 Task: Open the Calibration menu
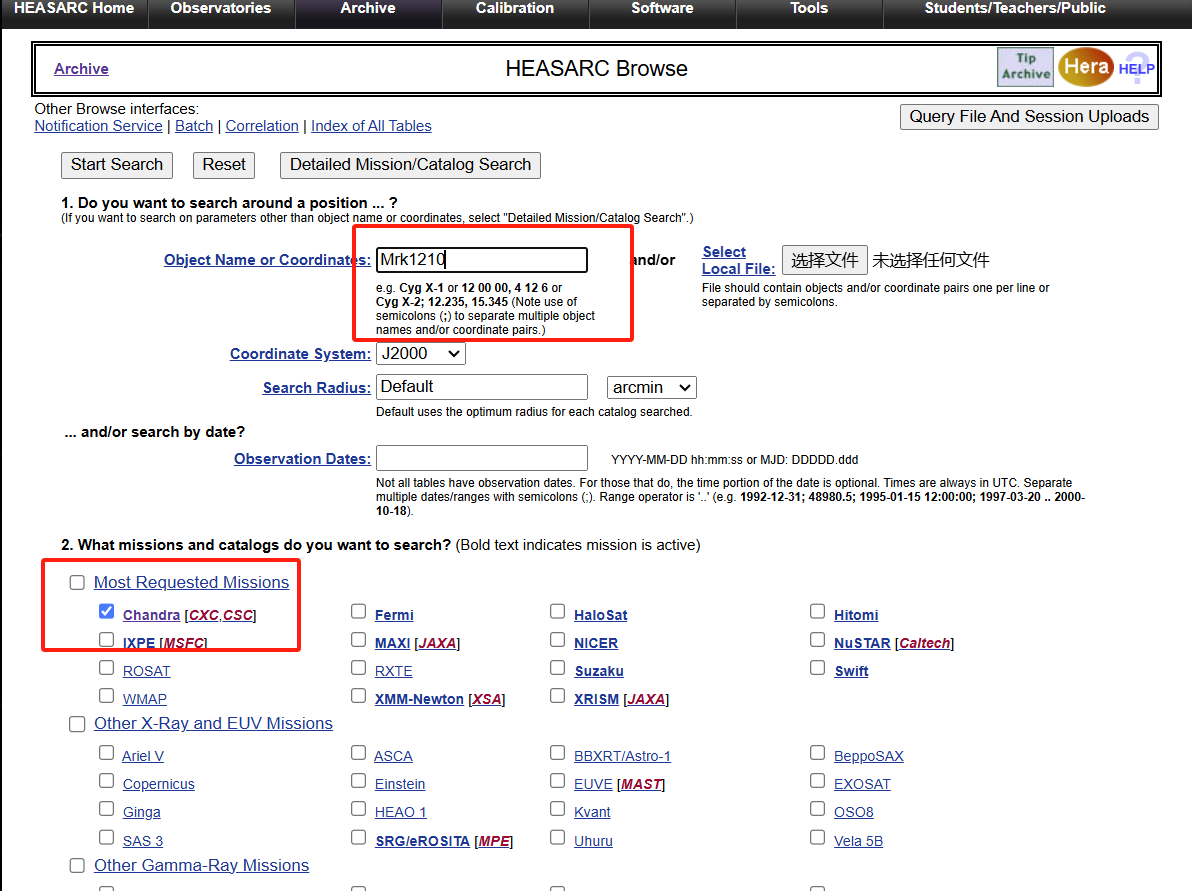pos(515,8)
